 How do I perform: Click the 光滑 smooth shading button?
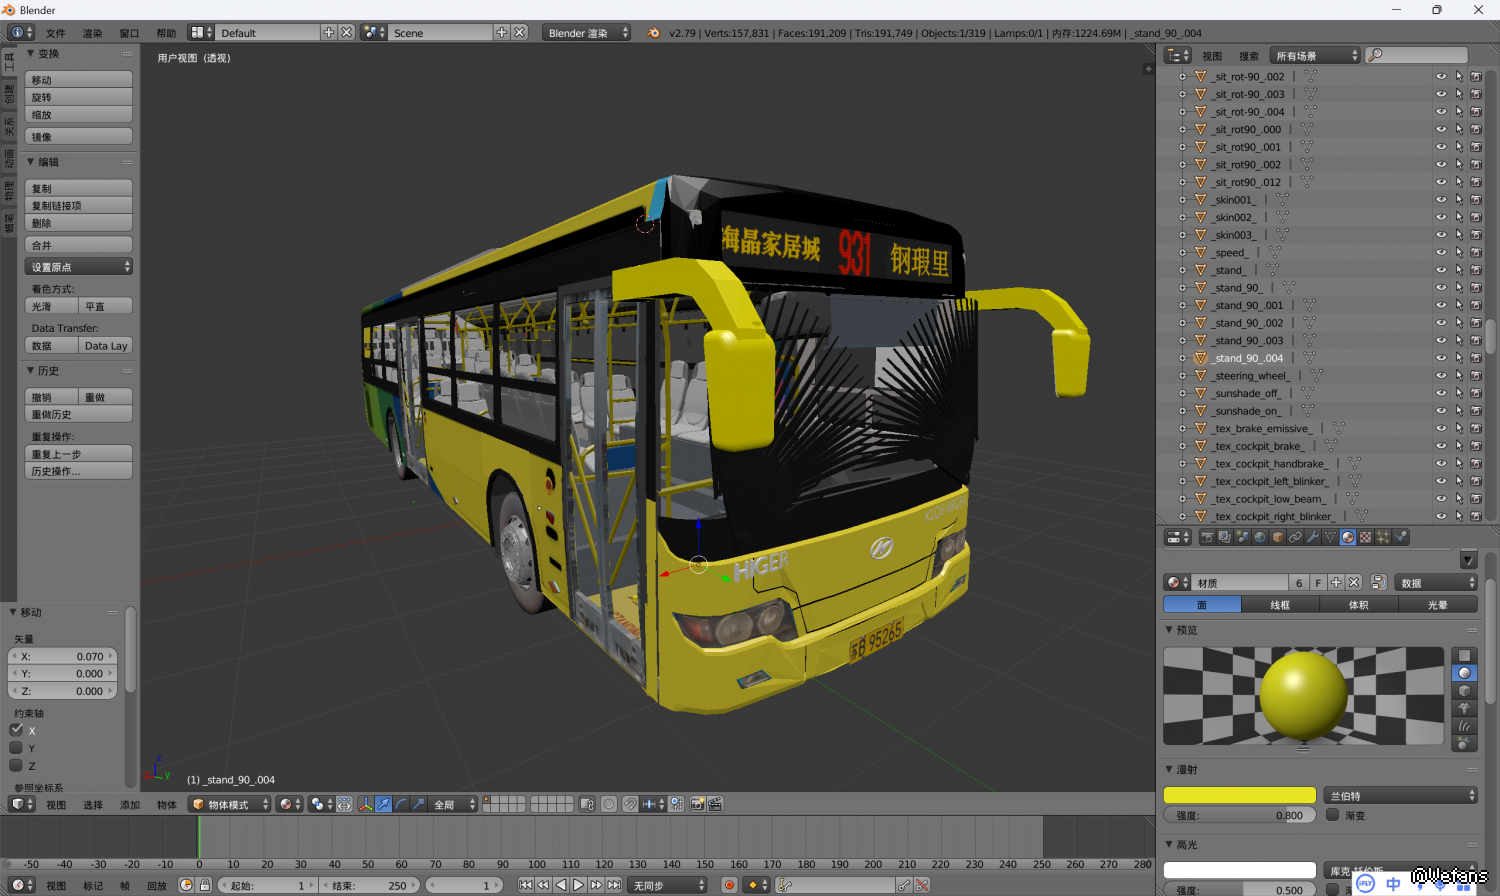(51, 306)
